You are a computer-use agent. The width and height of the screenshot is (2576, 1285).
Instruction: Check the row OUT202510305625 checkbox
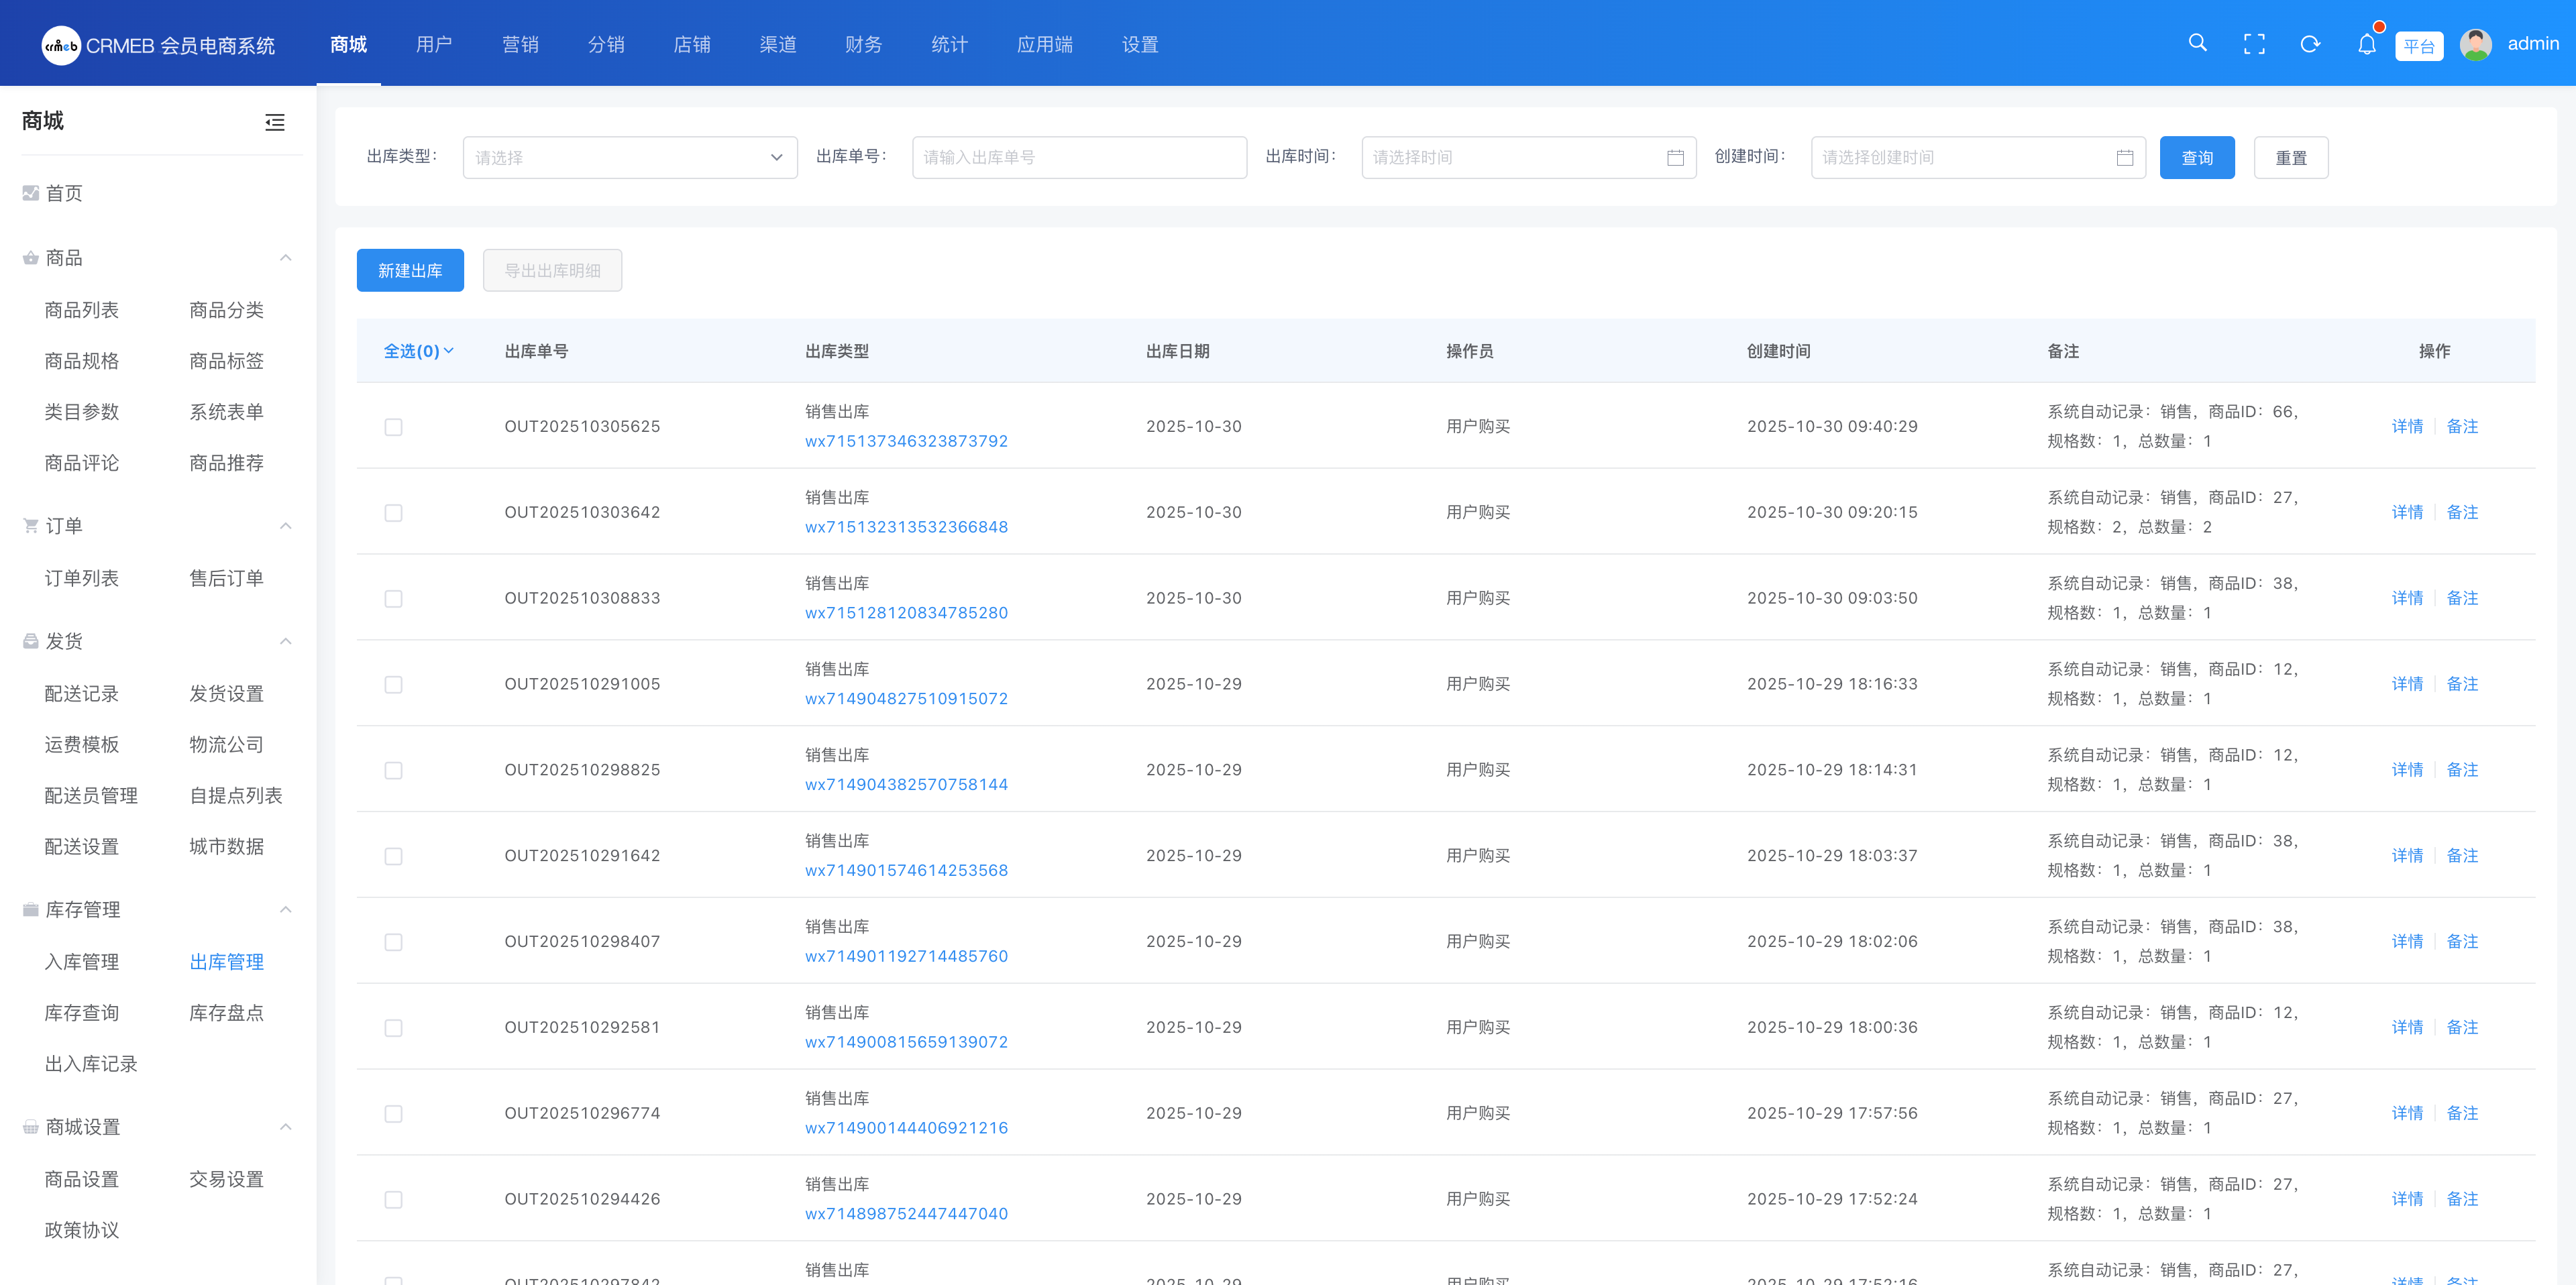coord(393,427)
